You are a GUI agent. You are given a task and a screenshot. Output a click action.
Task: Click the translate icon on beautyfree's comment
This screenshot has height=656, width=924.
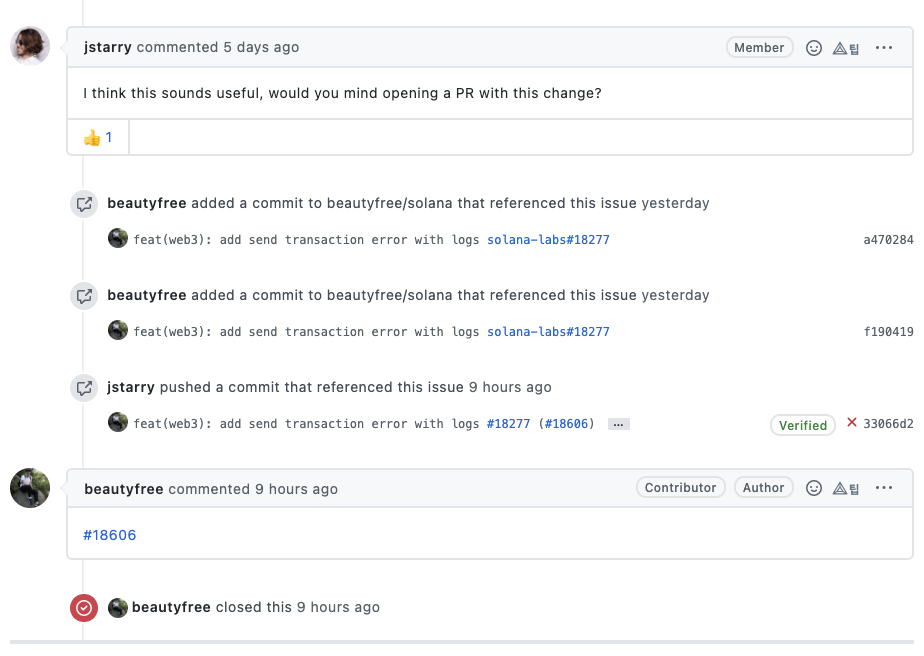847,488
